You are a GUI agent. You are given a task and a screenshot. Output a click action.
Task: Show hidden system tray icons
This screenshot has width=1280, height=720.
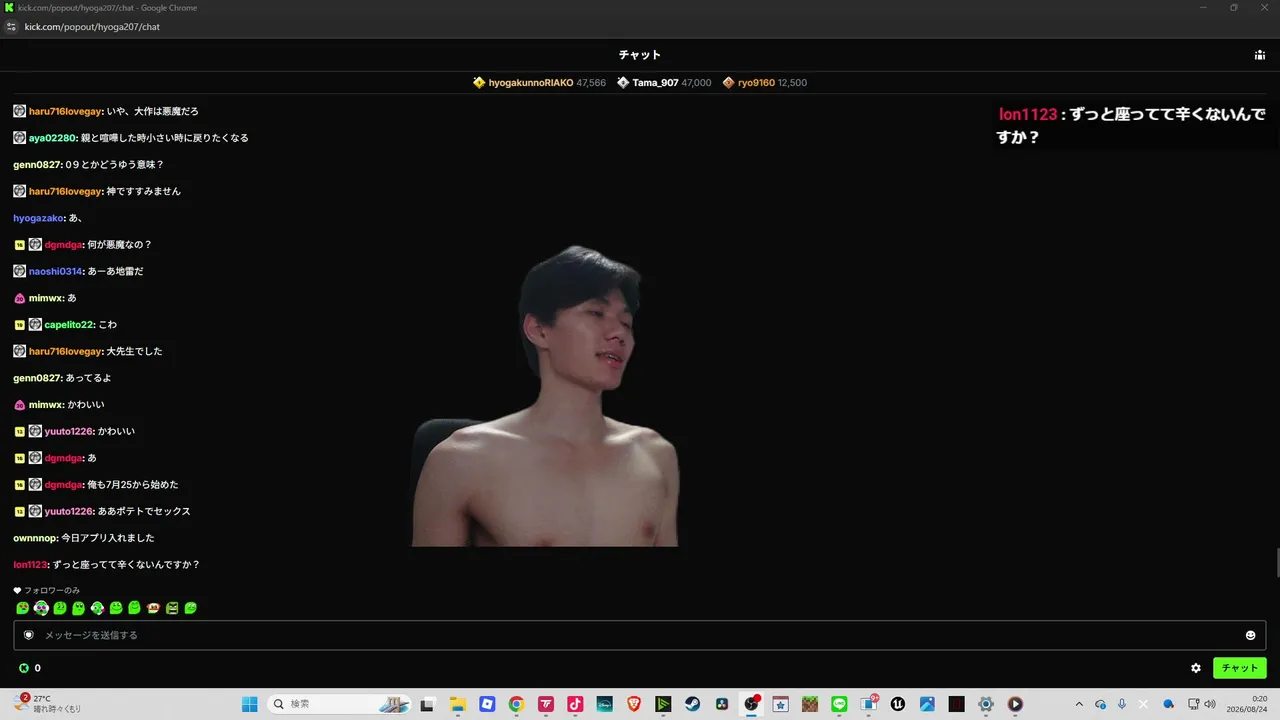1078,704
